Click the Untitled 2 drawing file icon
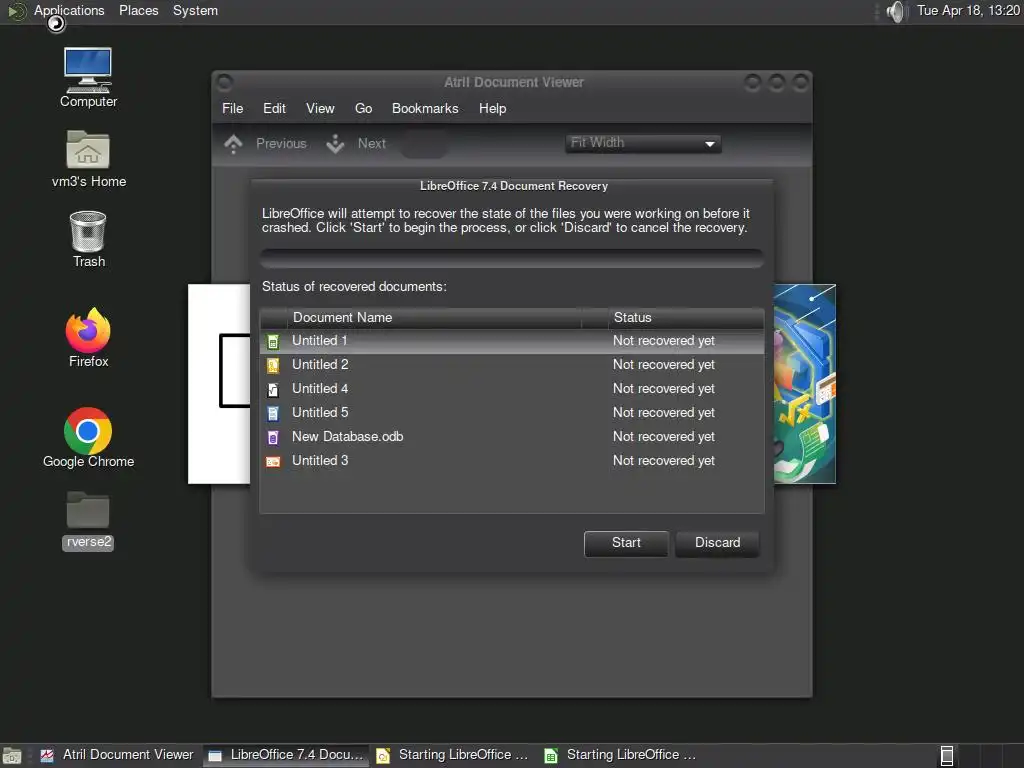 coord(273,365)
